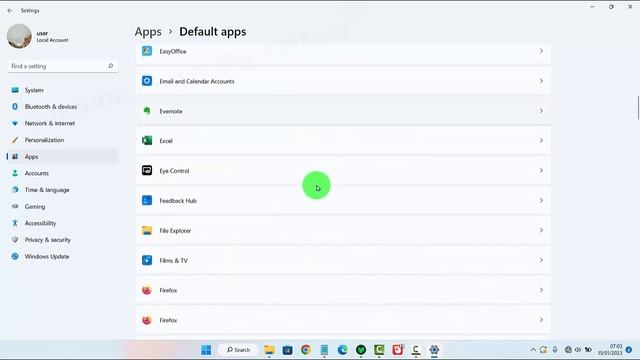Expand the Evernote row chevron
This screenshot has width=640, height=360.
541,111
